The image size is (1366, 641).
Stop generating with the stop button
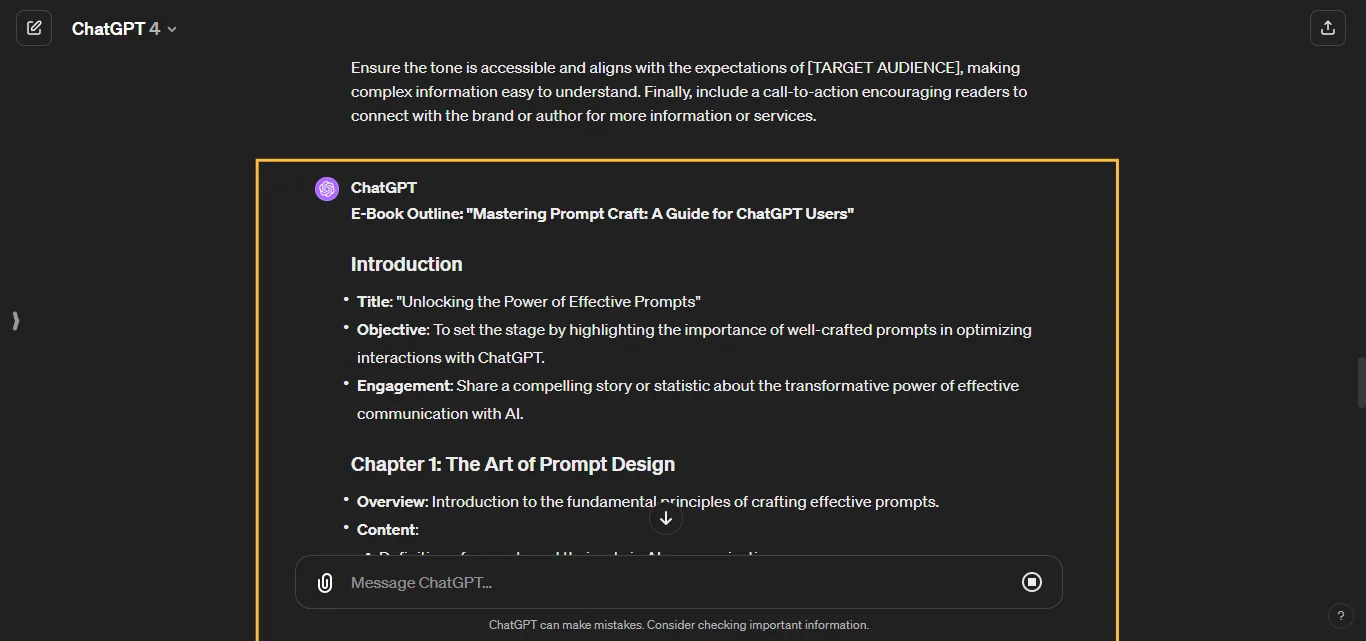1032,582
